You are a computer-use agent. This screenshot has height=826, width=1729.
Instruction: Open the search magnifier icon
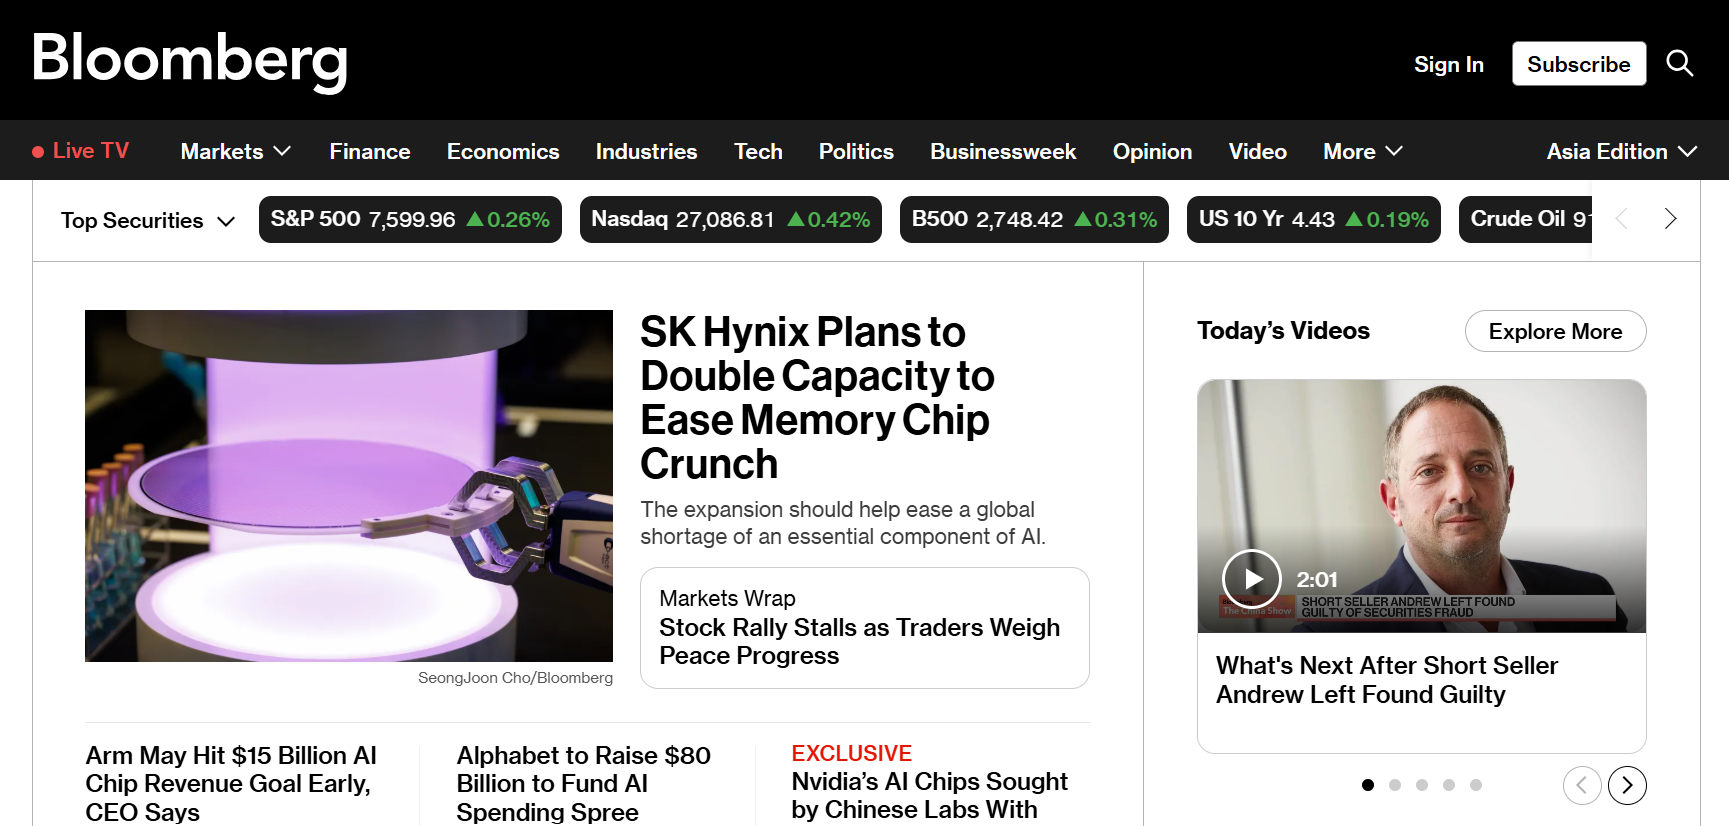pos(1680,64)
